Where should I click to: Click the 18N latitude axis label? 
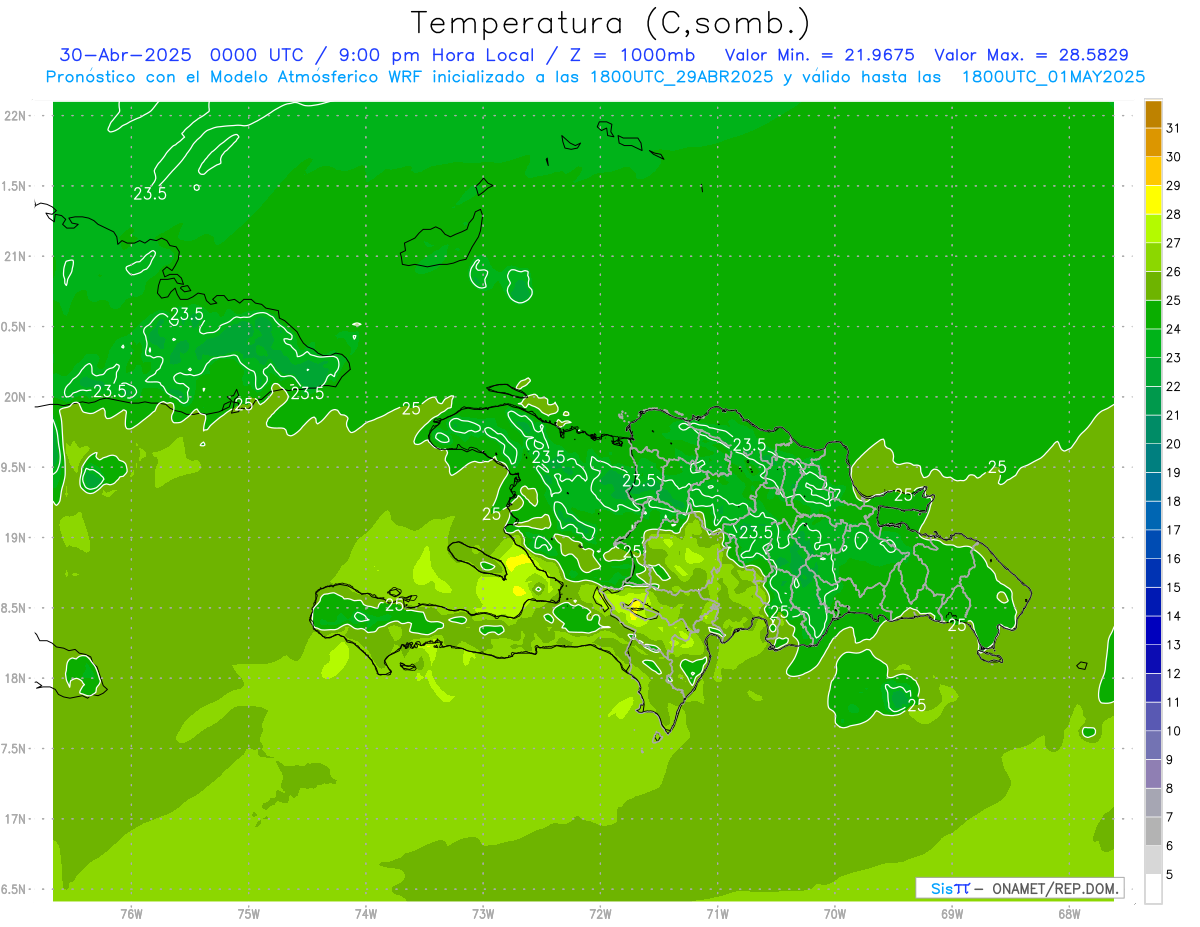click(x=17, y=678)
